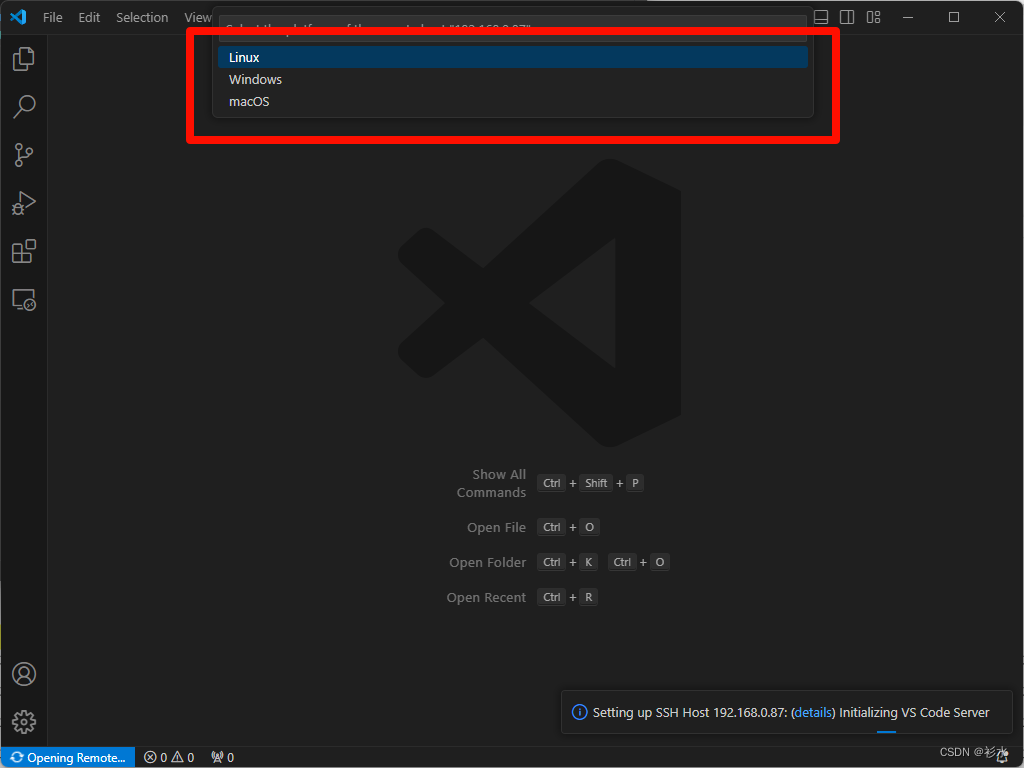Maximize the VS Code window
Image resolution: width=1024 pixels, height=768 pixels.
click(x=954, y=18)
